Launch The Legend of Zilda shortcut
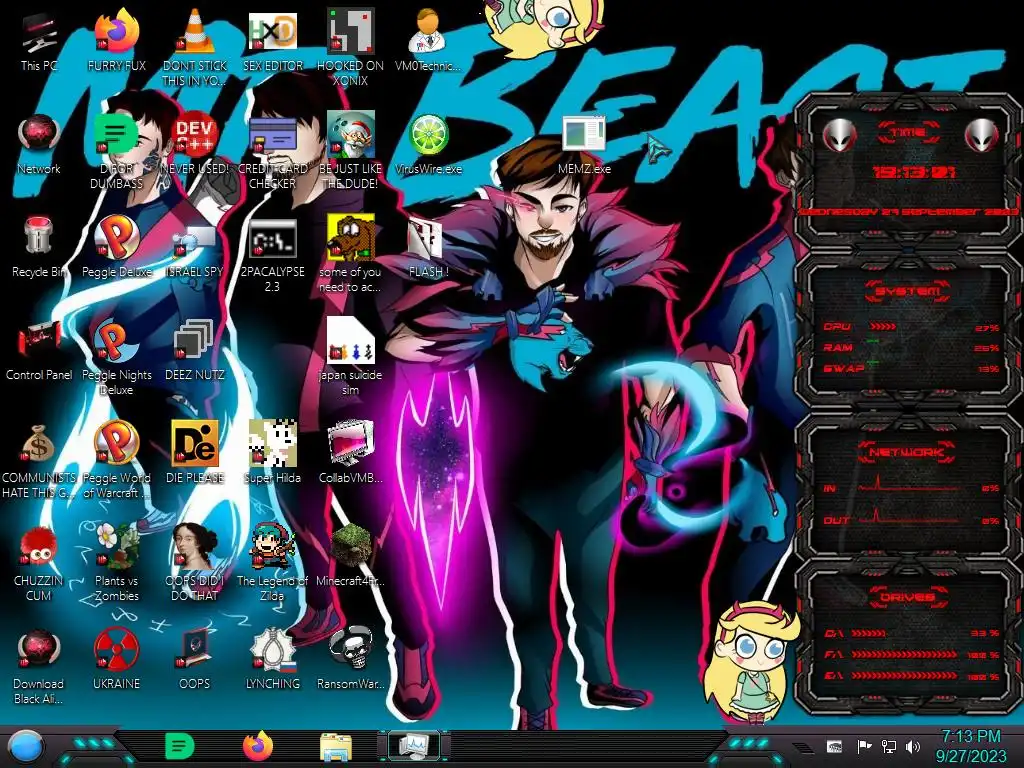 [x=272, y=563]
